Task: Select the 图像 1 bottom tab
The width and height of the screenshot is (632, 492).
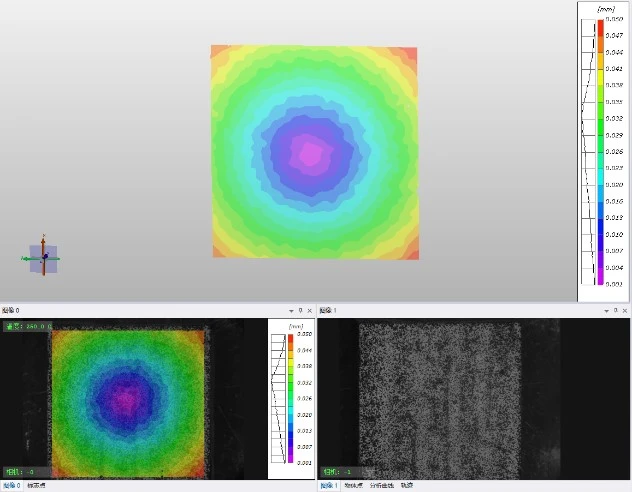Action: 328,486
